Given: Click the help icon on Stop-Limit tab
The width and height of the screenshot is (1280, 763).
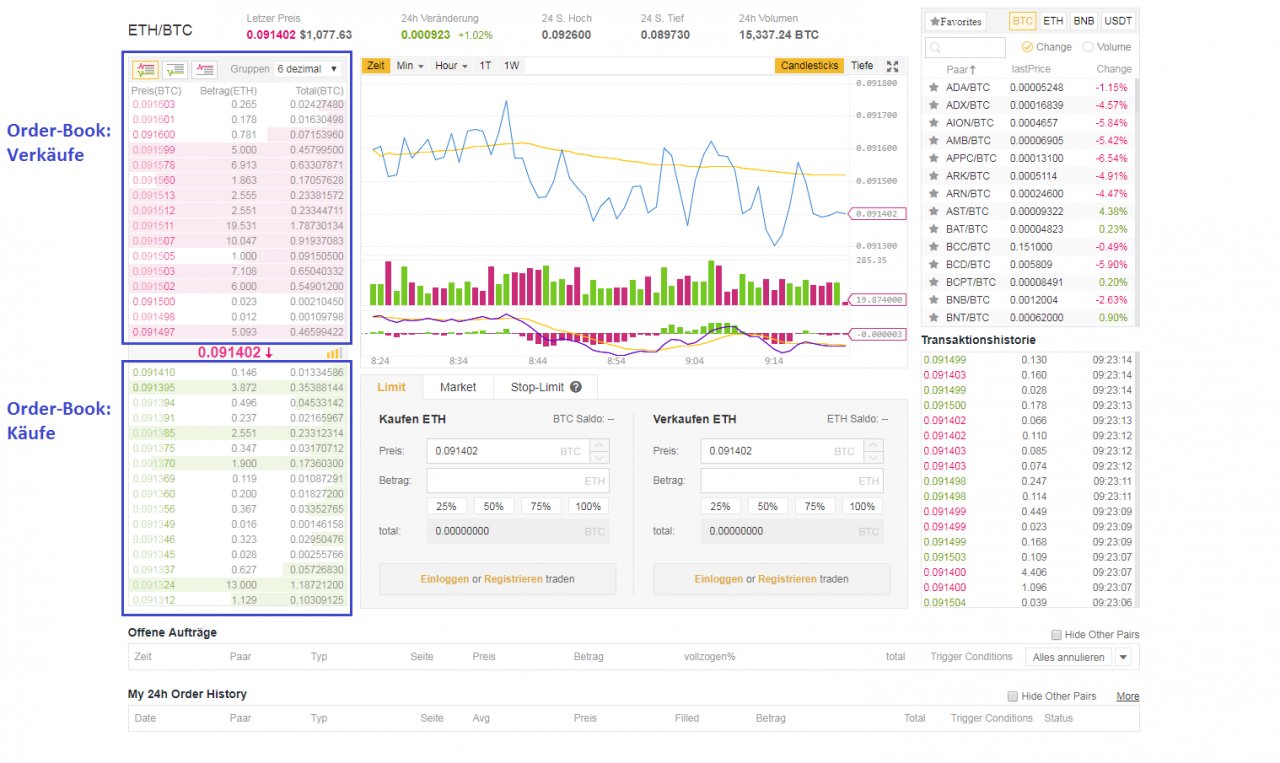Looking at the screenshot, I should coord(576,387).
